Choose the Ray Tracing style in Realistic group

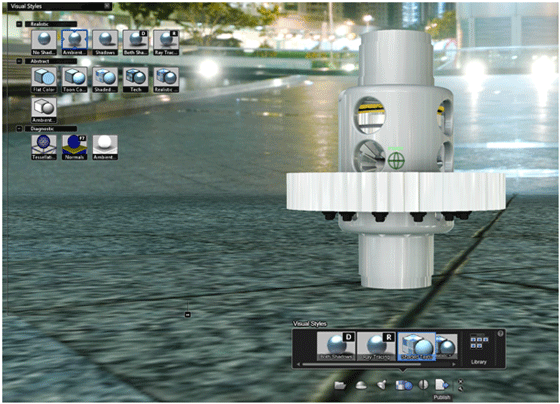[166, 43]
